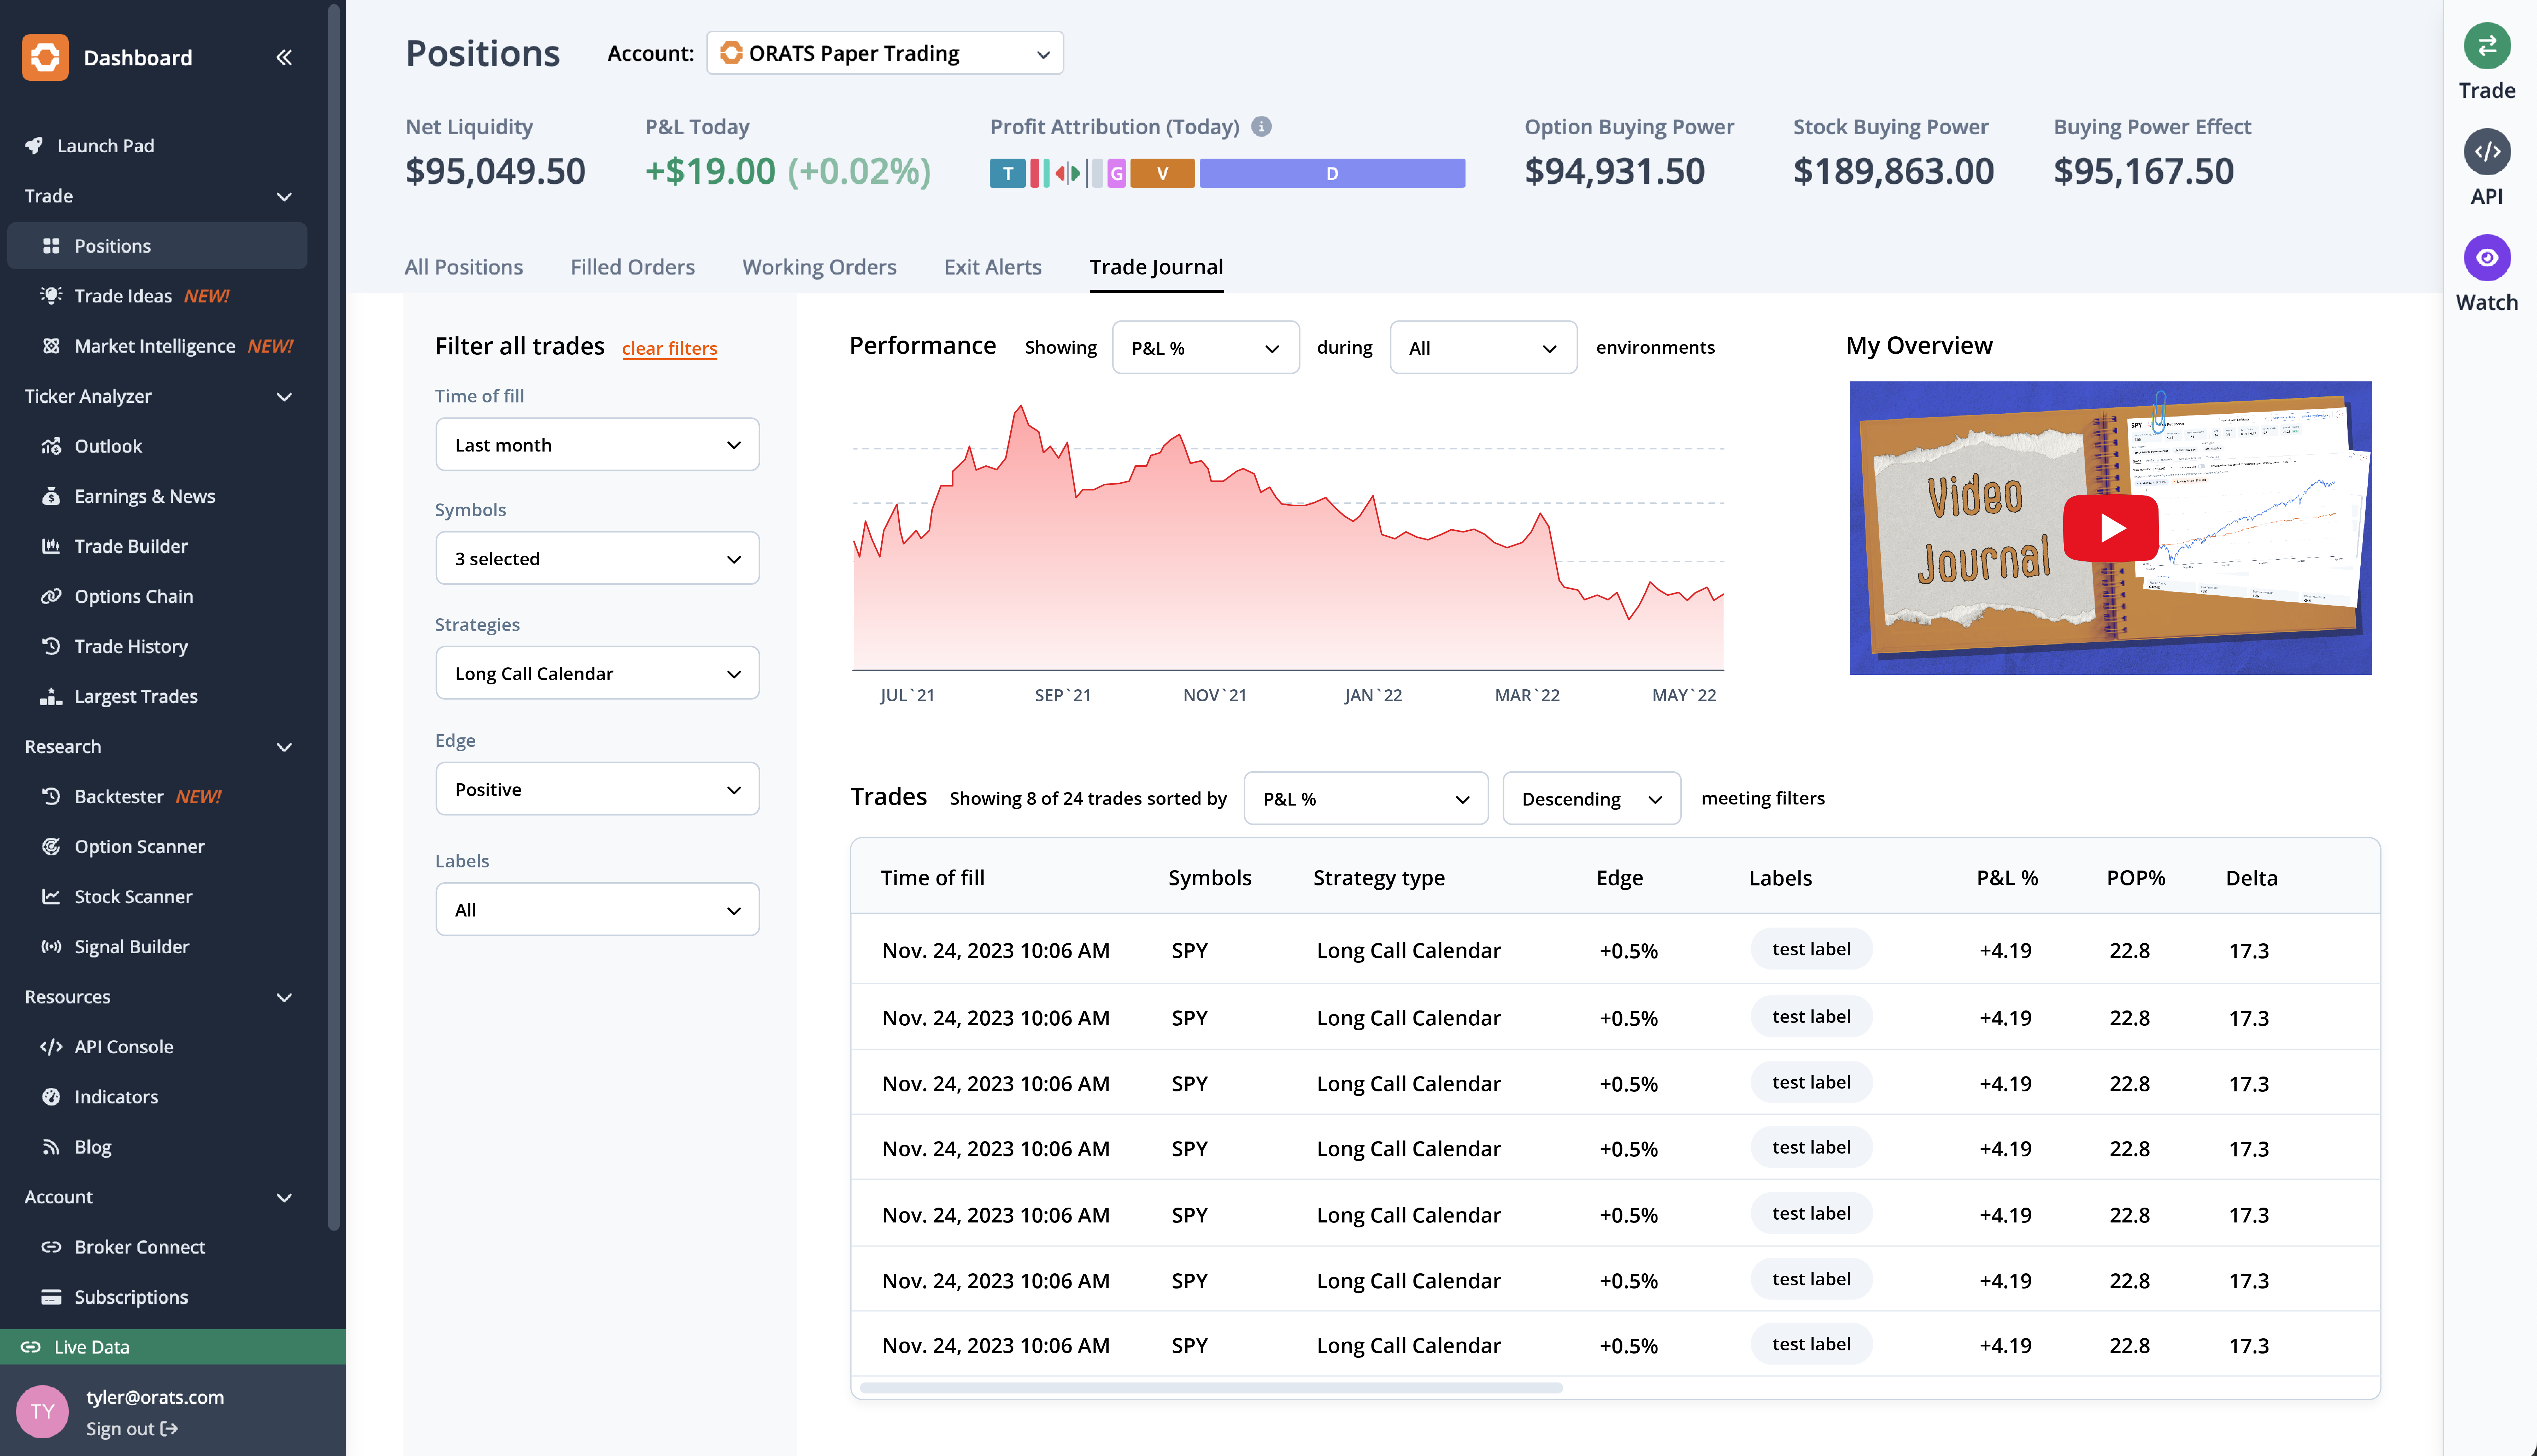Open Labels All filter dropdown
Viewport: 2537px width, 1456px height.
(597, 909)
